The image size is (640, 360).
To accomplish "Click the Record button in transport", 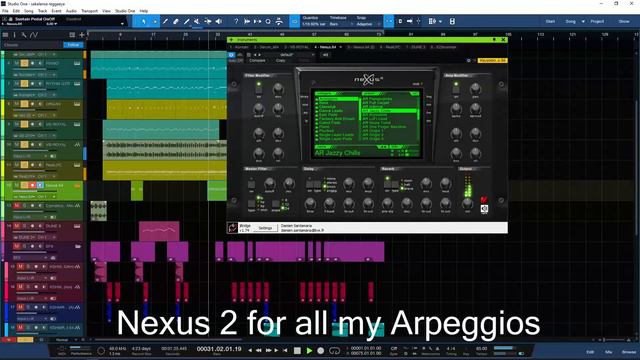I will tap(321, 351).
